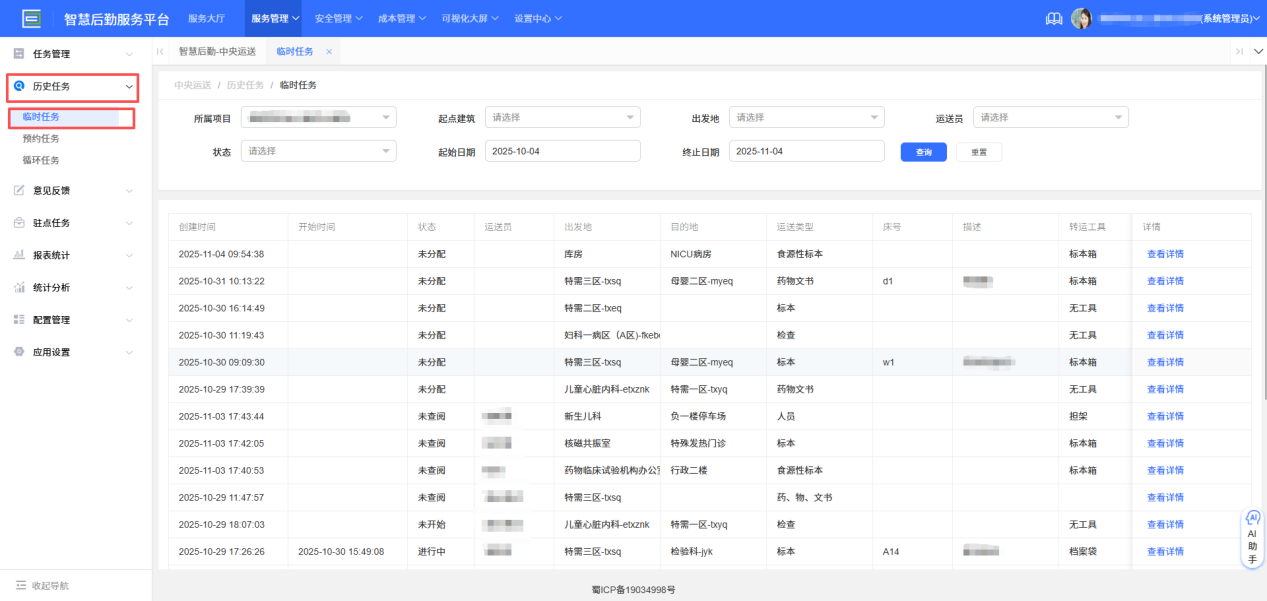The image size is (1267, 601).
Task: Click the help manual book icon
Action: tap(1053, 17)
